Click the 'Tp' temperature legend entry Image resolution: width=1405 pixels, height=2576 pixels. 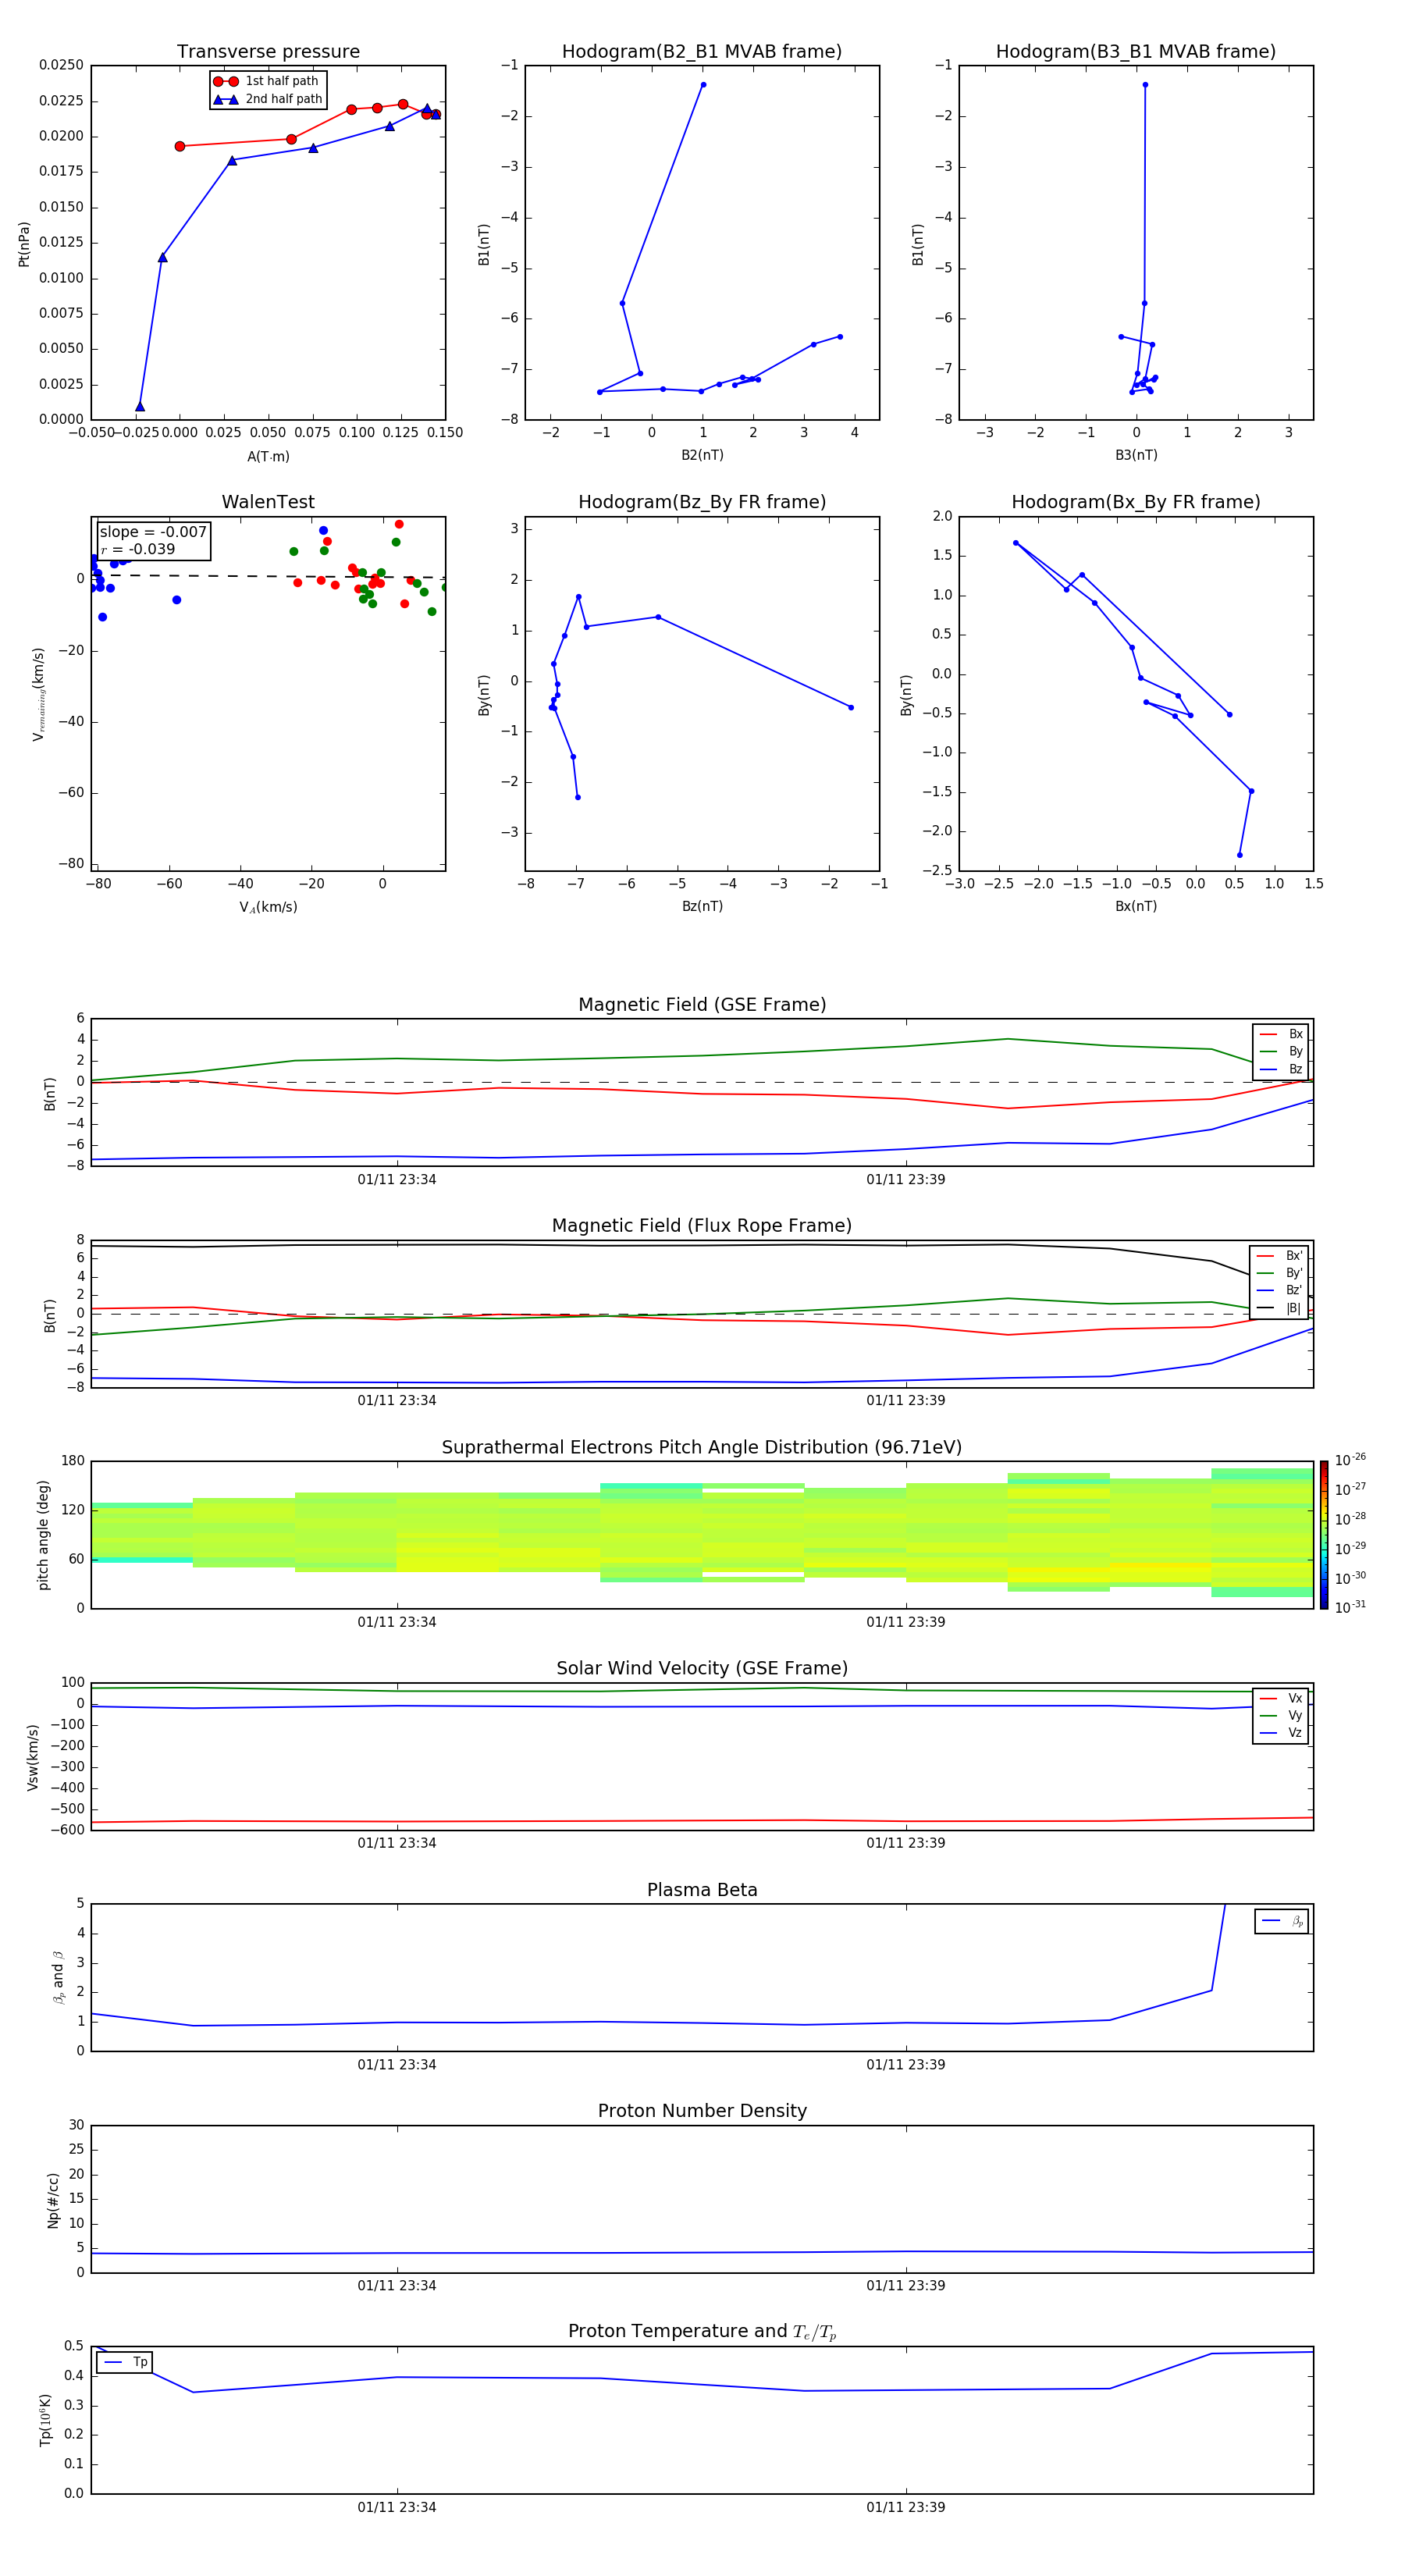tap(125, 2363)
